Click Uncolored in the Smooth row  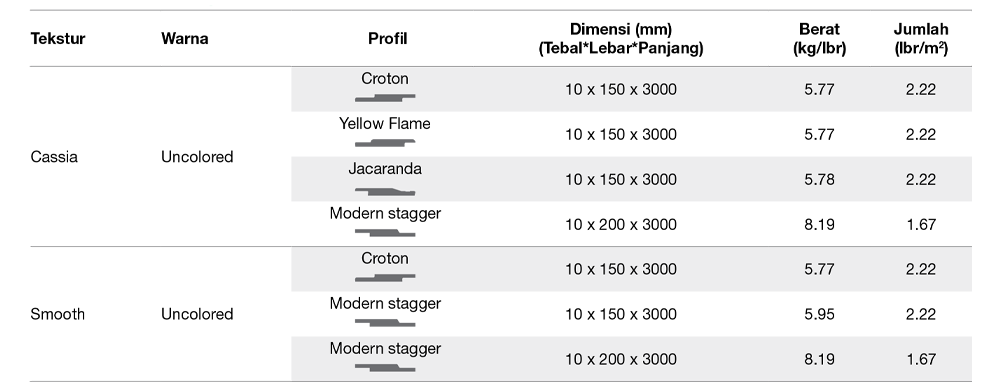[197, 314]
